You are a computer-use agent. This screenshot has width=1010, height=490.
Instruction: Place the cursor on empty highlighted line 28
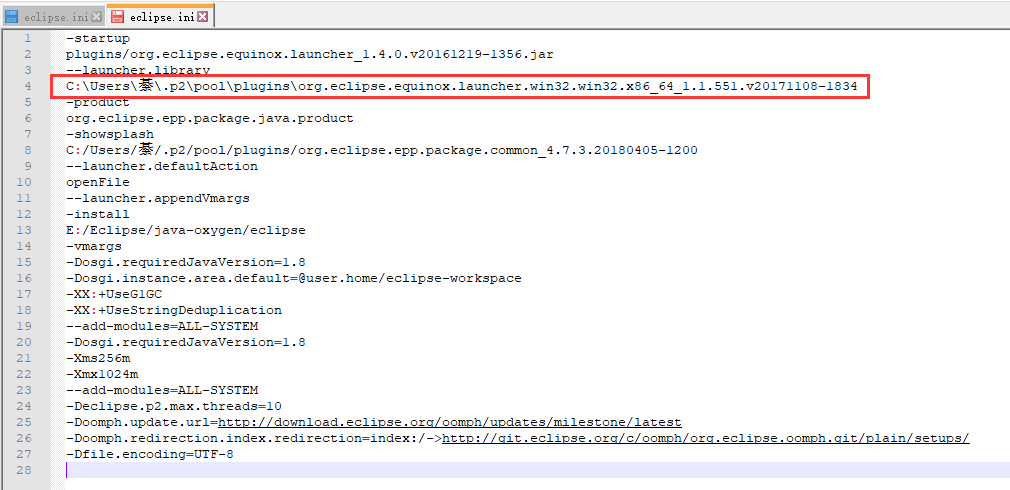(x=537, y=470)
